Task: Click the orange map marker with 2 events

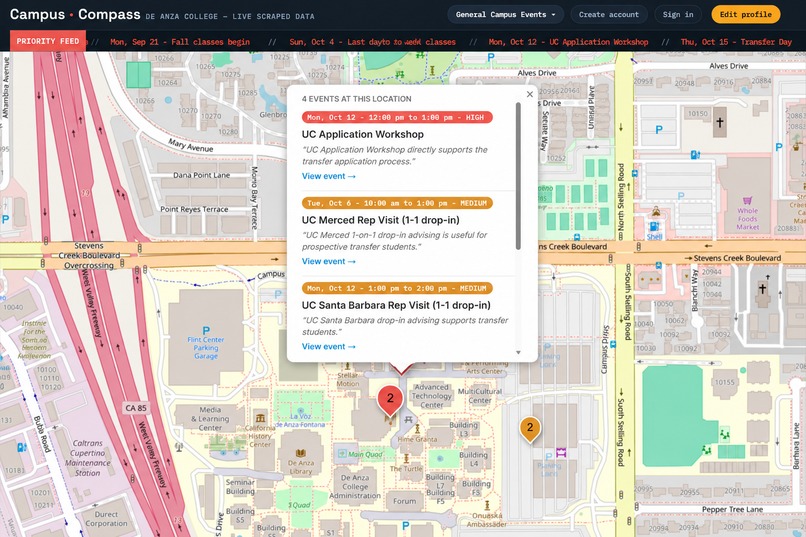Action: coord(530,429)
